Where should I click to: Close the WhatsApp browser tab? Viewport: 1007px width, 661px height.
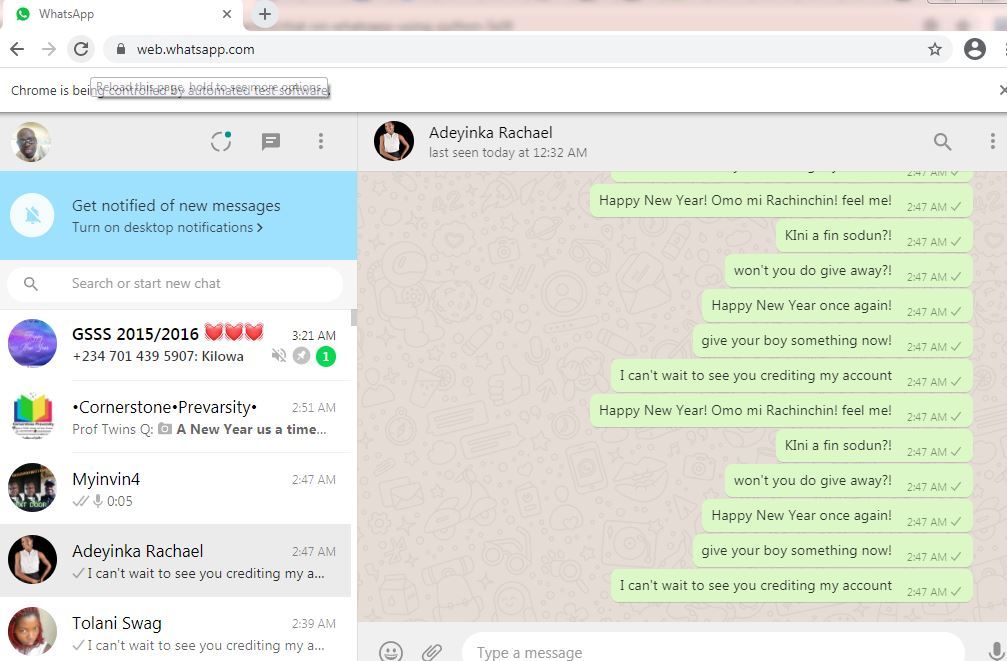coord(227,13)
